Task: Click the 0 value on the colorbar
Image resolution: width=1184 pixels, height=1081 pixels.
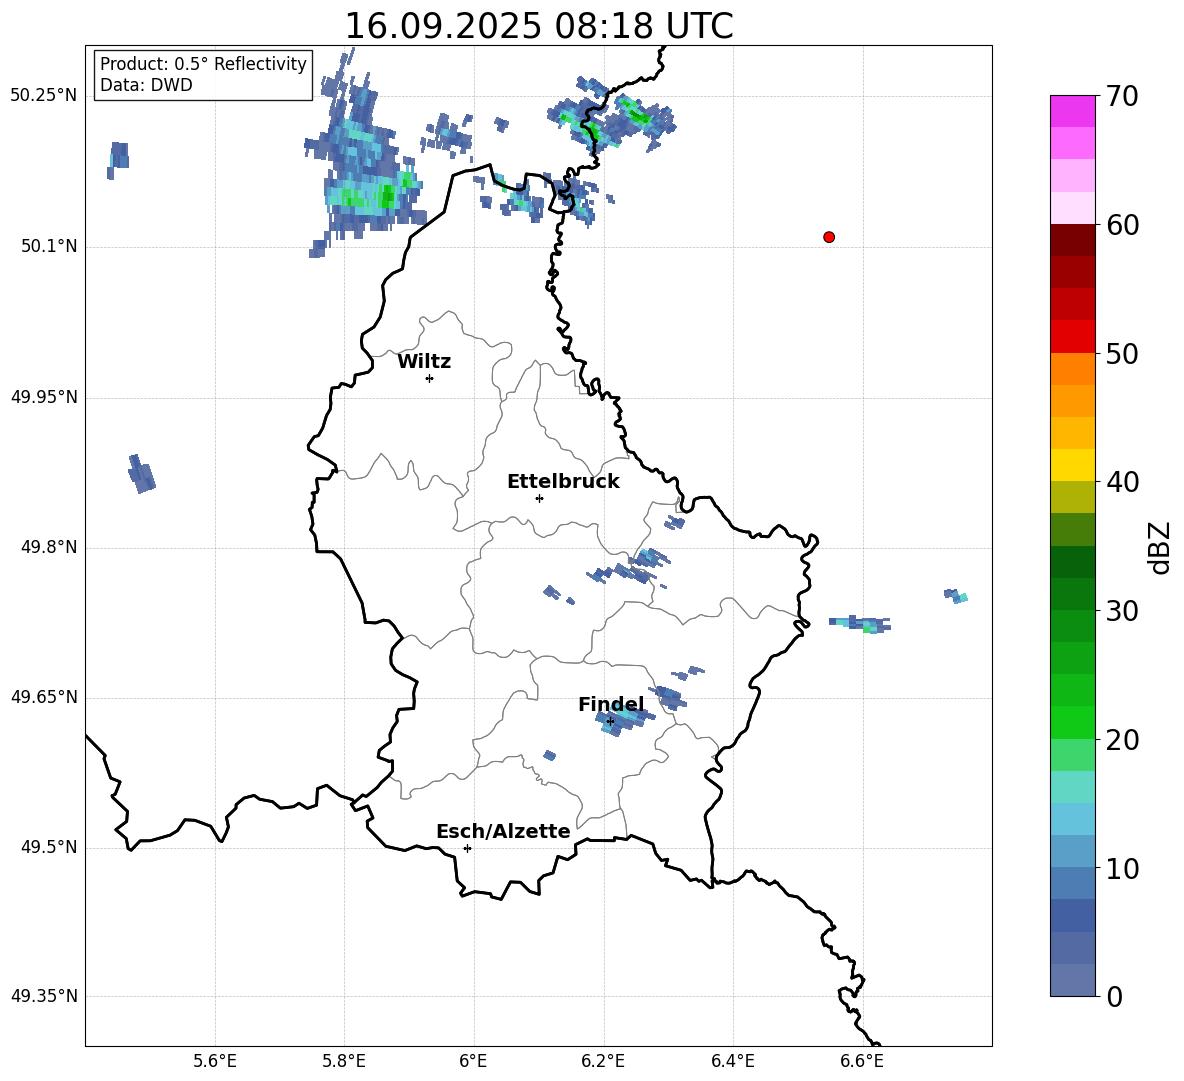Action: click(x=1114, y=996)
